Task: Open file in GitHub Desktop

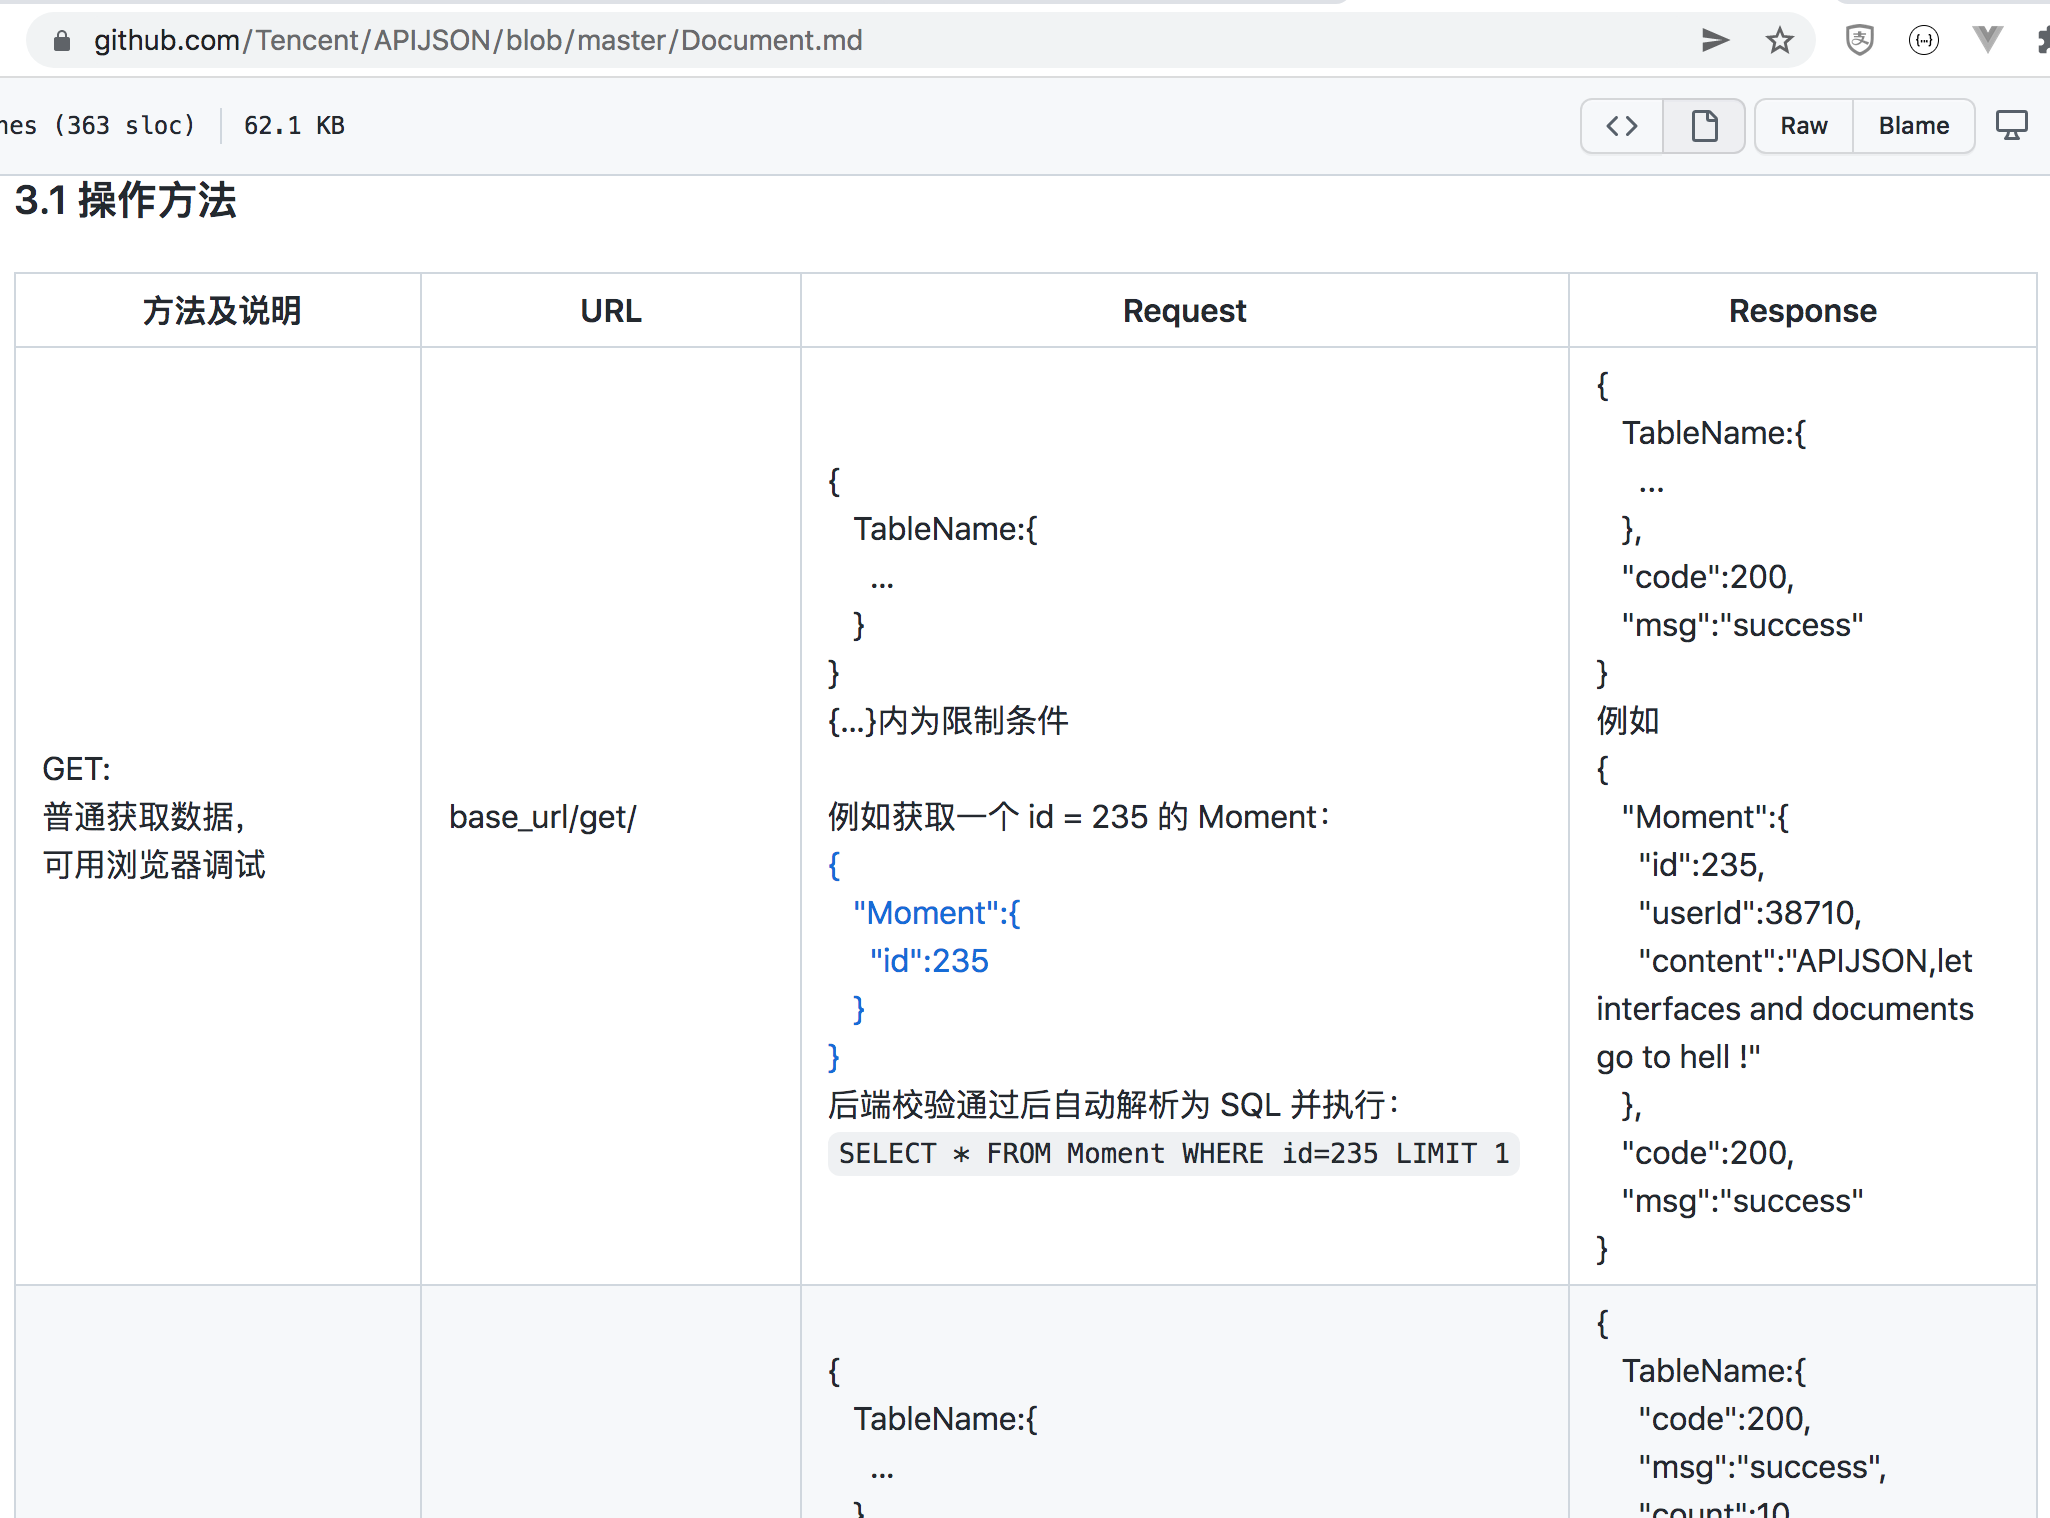Action: (x=2011, y=126)
